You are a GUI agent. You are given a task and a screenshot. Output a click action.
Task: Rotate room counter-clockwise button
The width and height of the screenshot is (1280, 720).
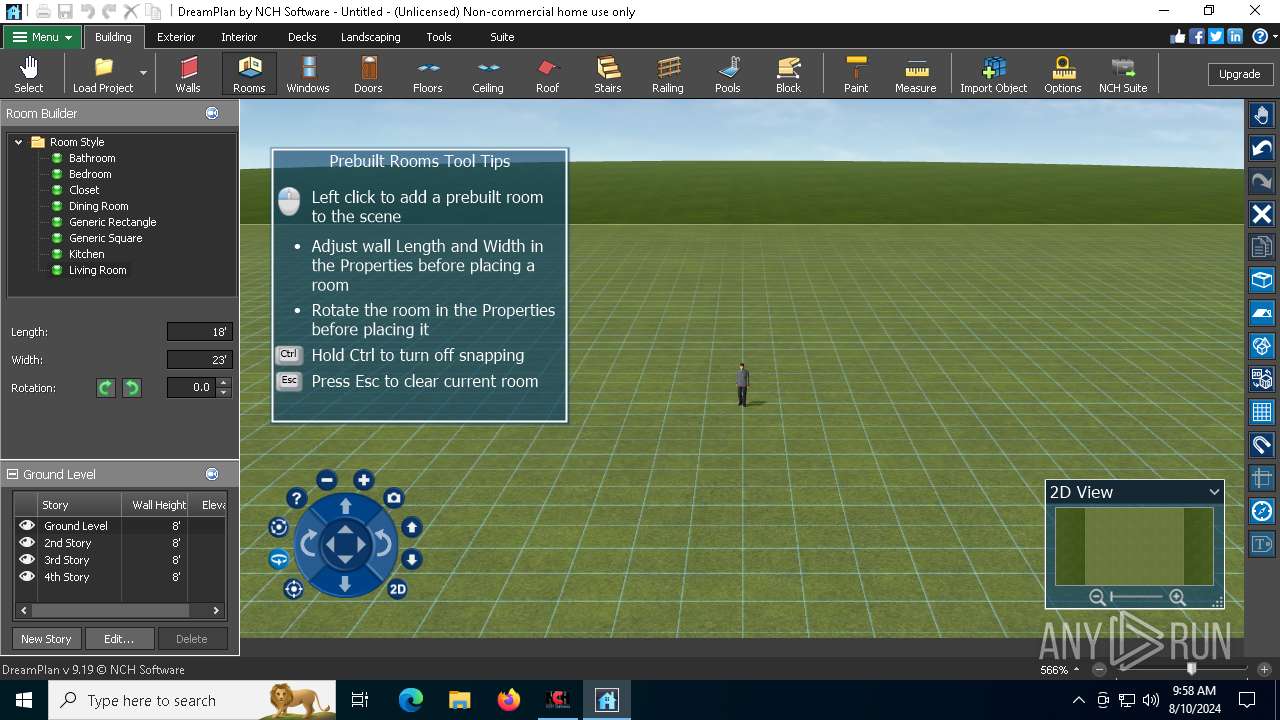click(x=132, y=388)
